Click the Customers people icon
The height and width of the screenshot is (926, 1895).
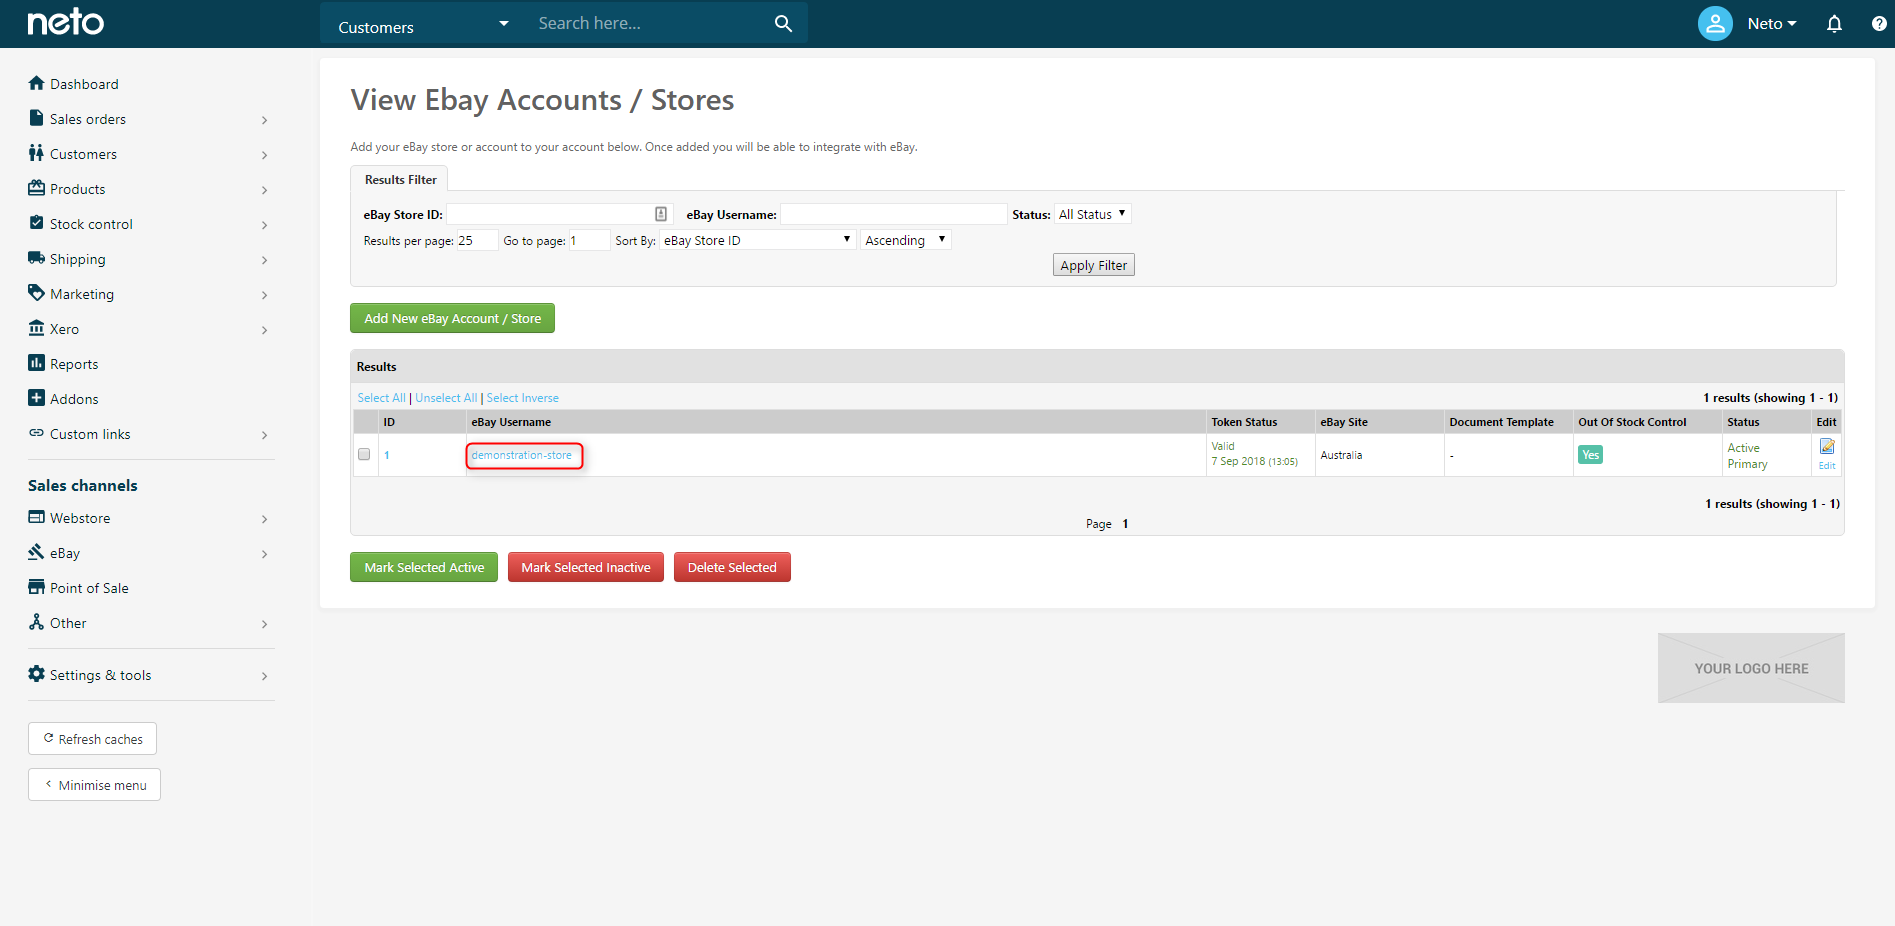tap(37, 153)
